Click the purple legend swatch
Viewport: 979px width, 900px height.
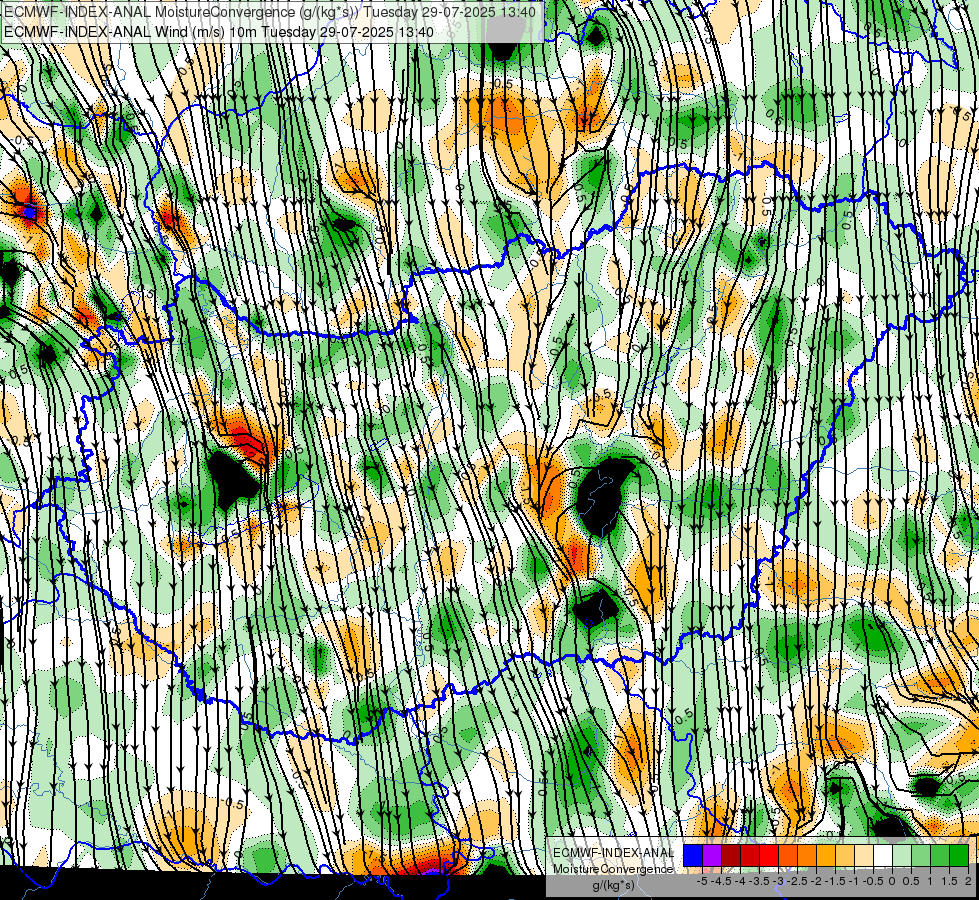712,855
